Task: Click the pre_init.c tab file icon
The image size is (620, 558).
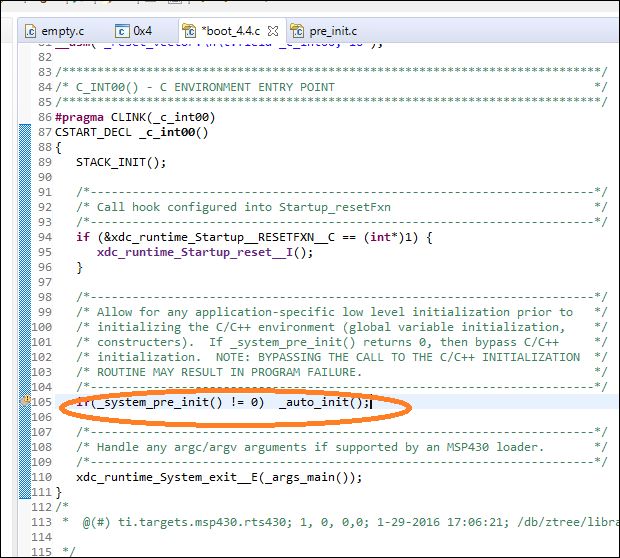Action: [x=297, y=31]
